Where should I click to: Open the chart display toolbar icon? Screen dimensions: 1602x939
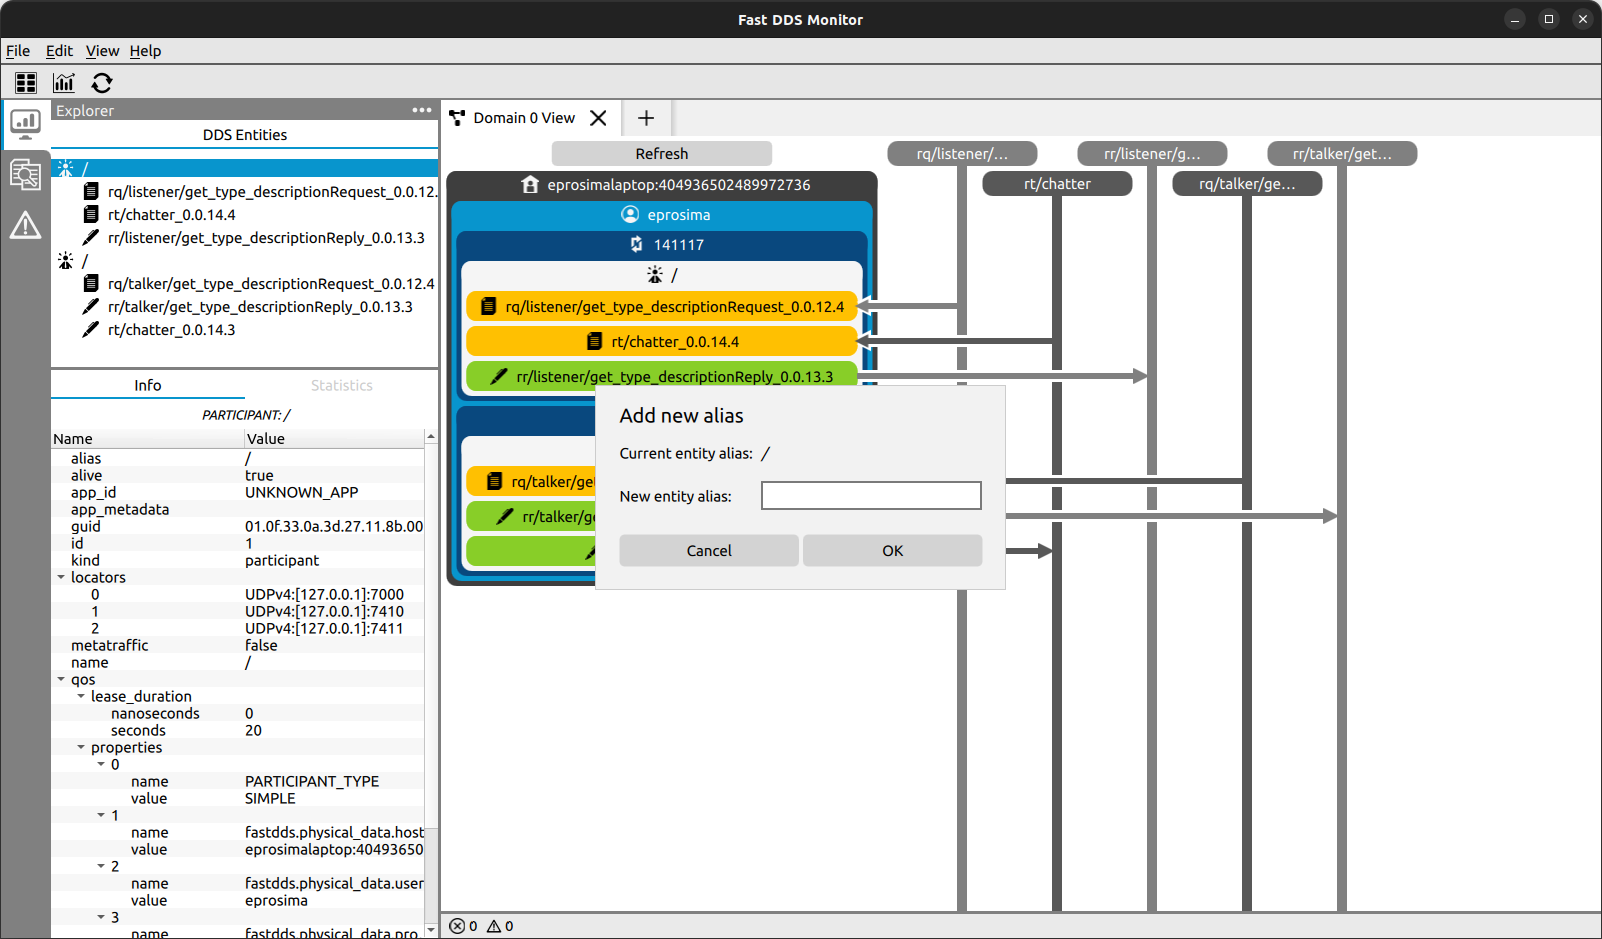coord(64,83)
